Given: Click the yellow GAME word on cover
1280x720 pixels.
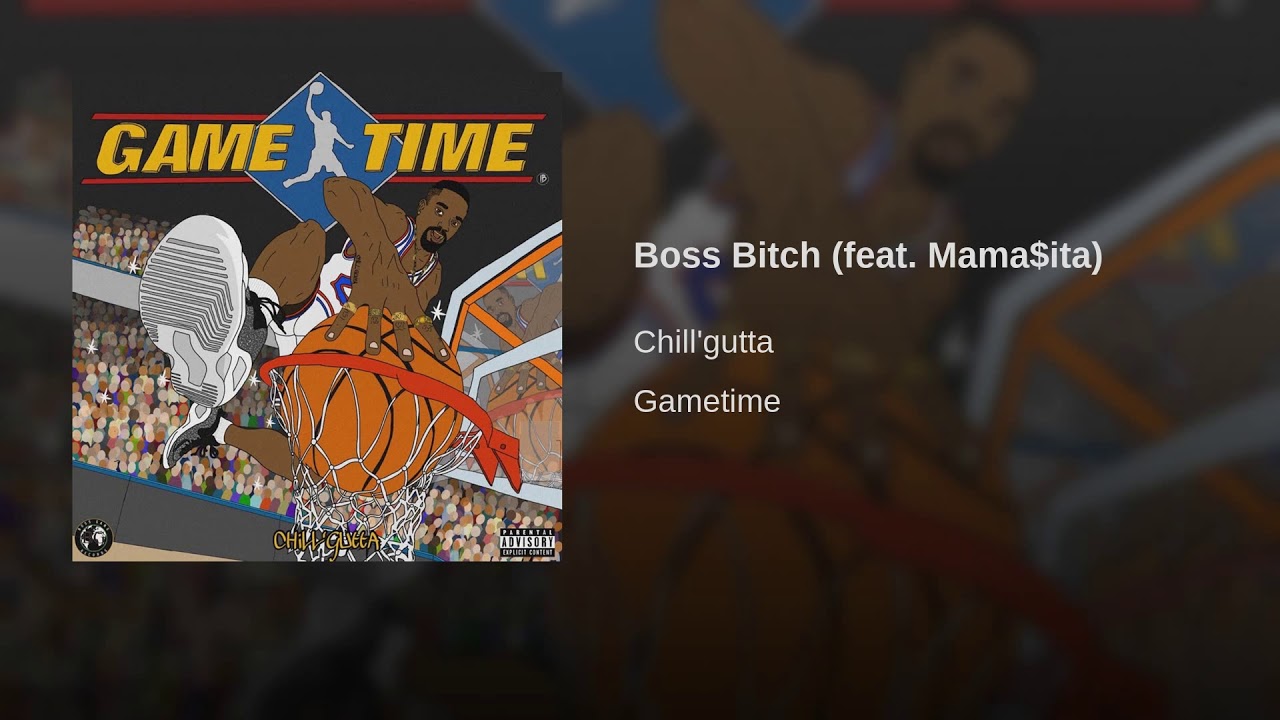Looking at the screenshot, I should point(193,148).
